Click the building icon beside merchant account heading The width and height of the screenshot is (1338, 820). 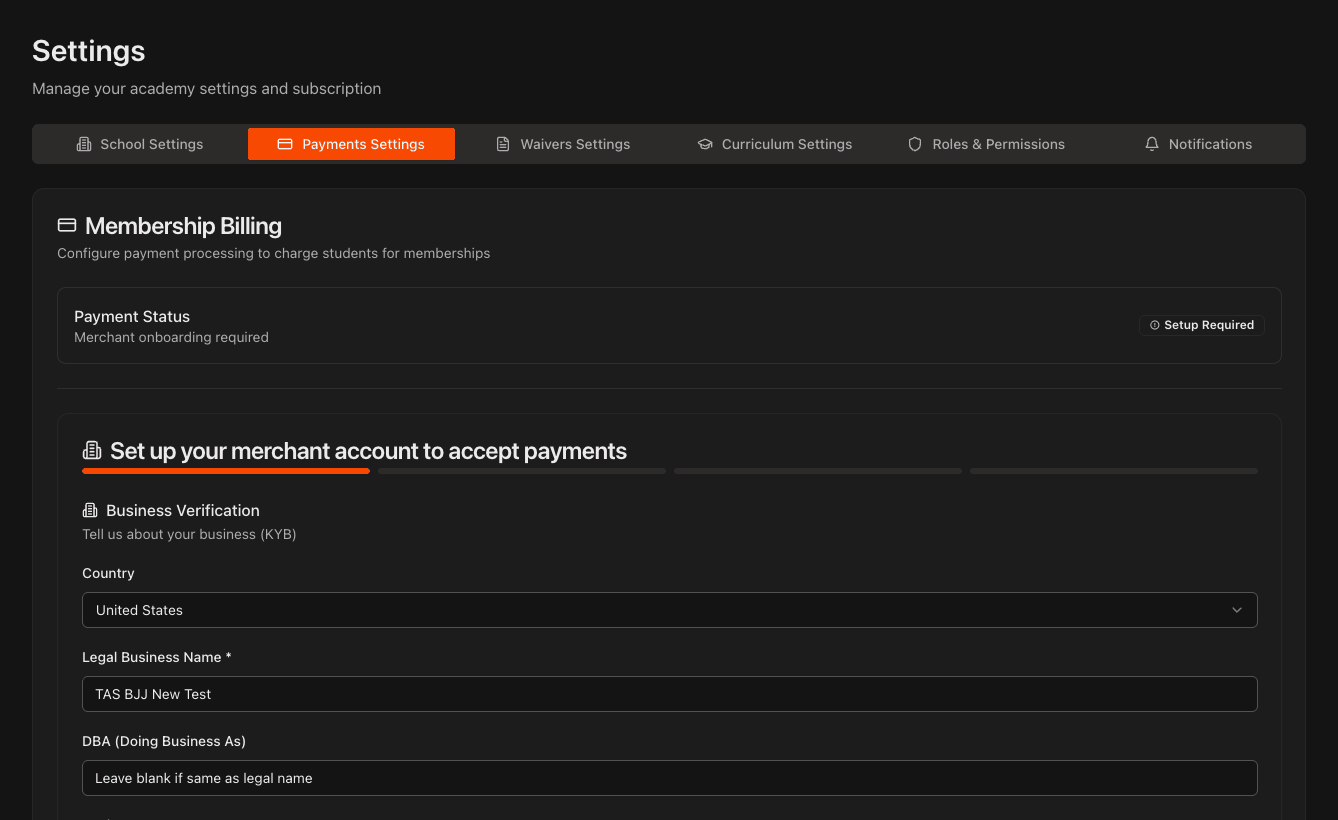(x=92, y=451)
